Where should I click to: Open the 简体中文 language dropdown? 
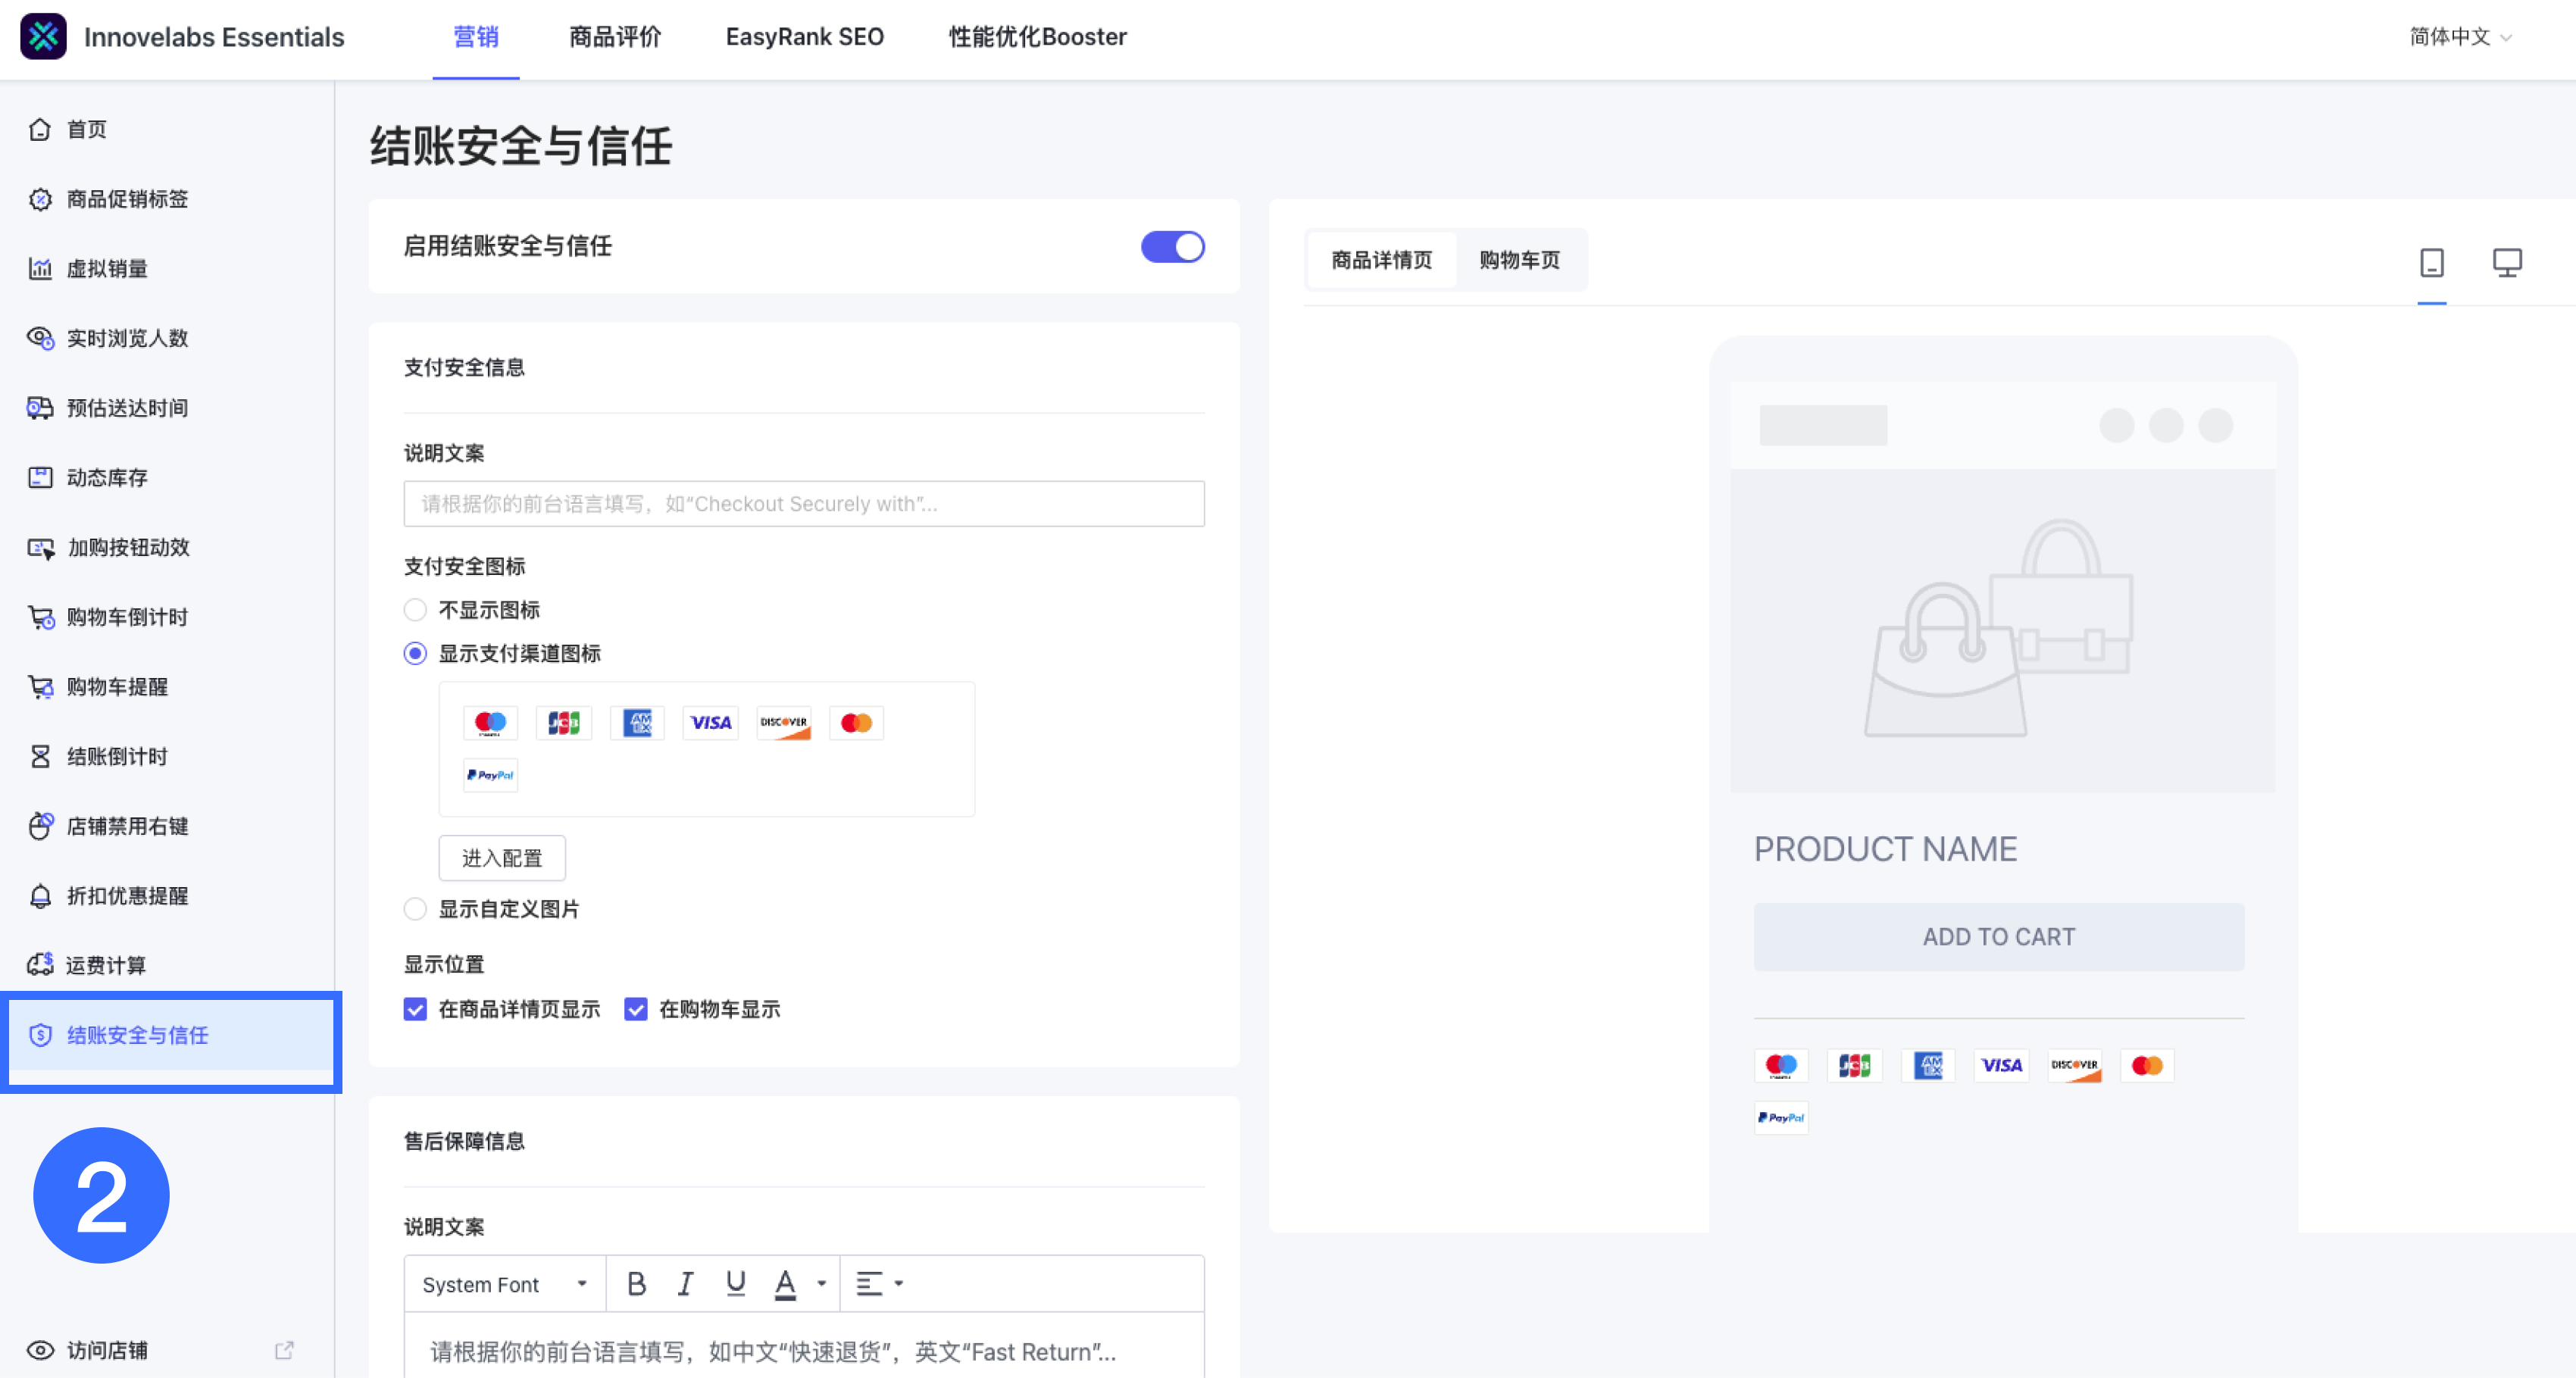tap(2460, 37)
